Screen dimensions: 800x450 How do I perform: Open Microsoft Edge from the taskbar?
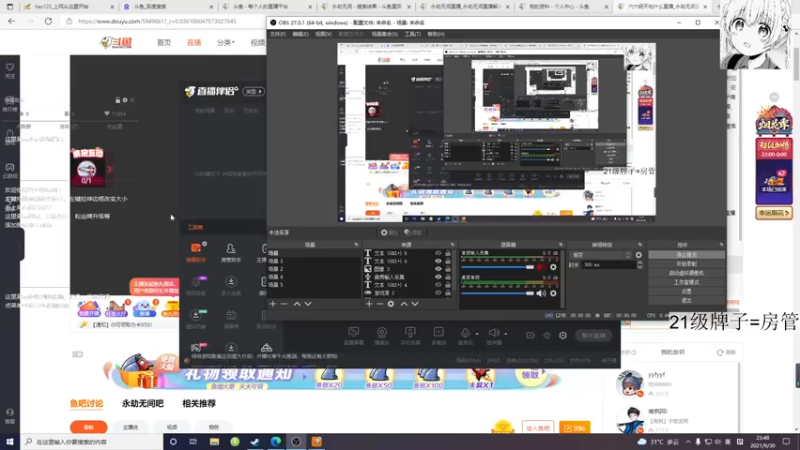276,442
